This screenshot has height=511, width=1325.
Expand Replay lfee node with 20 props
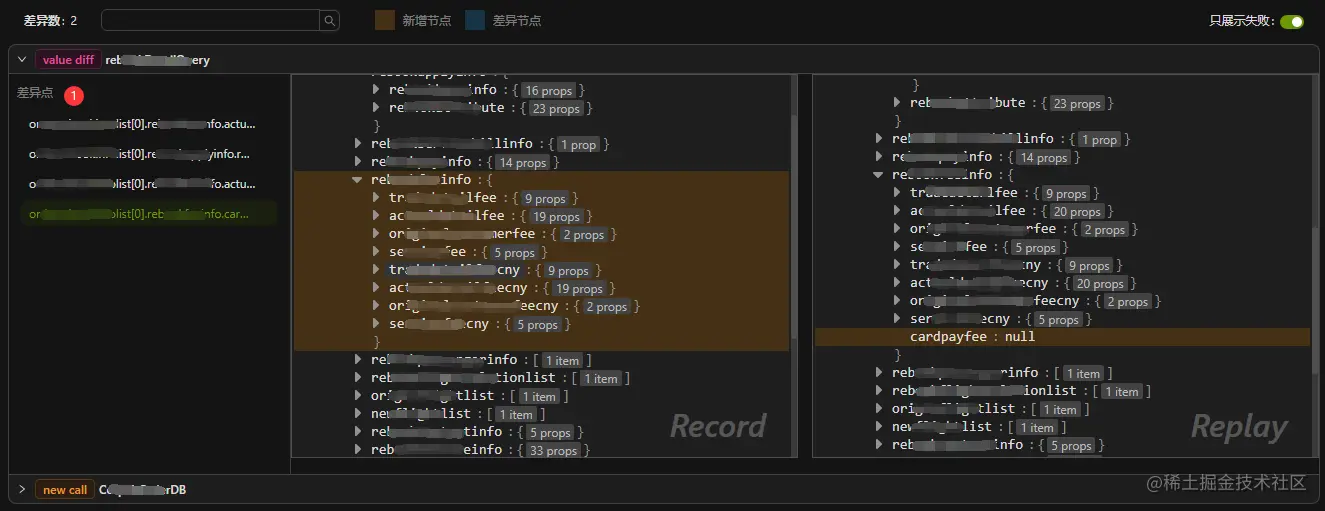[897, 211]
